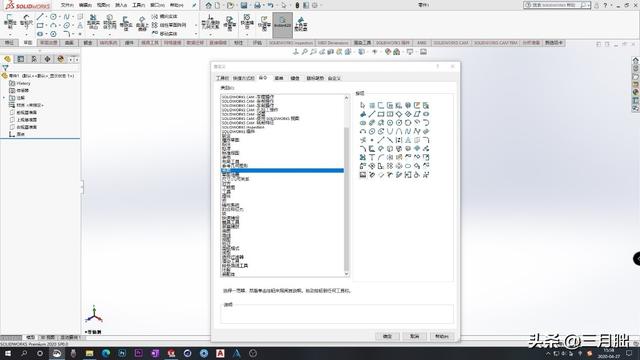Open the Rectangle tool dropdown arrow in ribbon
The image size is (640, 360).
[x=47, y=25]
